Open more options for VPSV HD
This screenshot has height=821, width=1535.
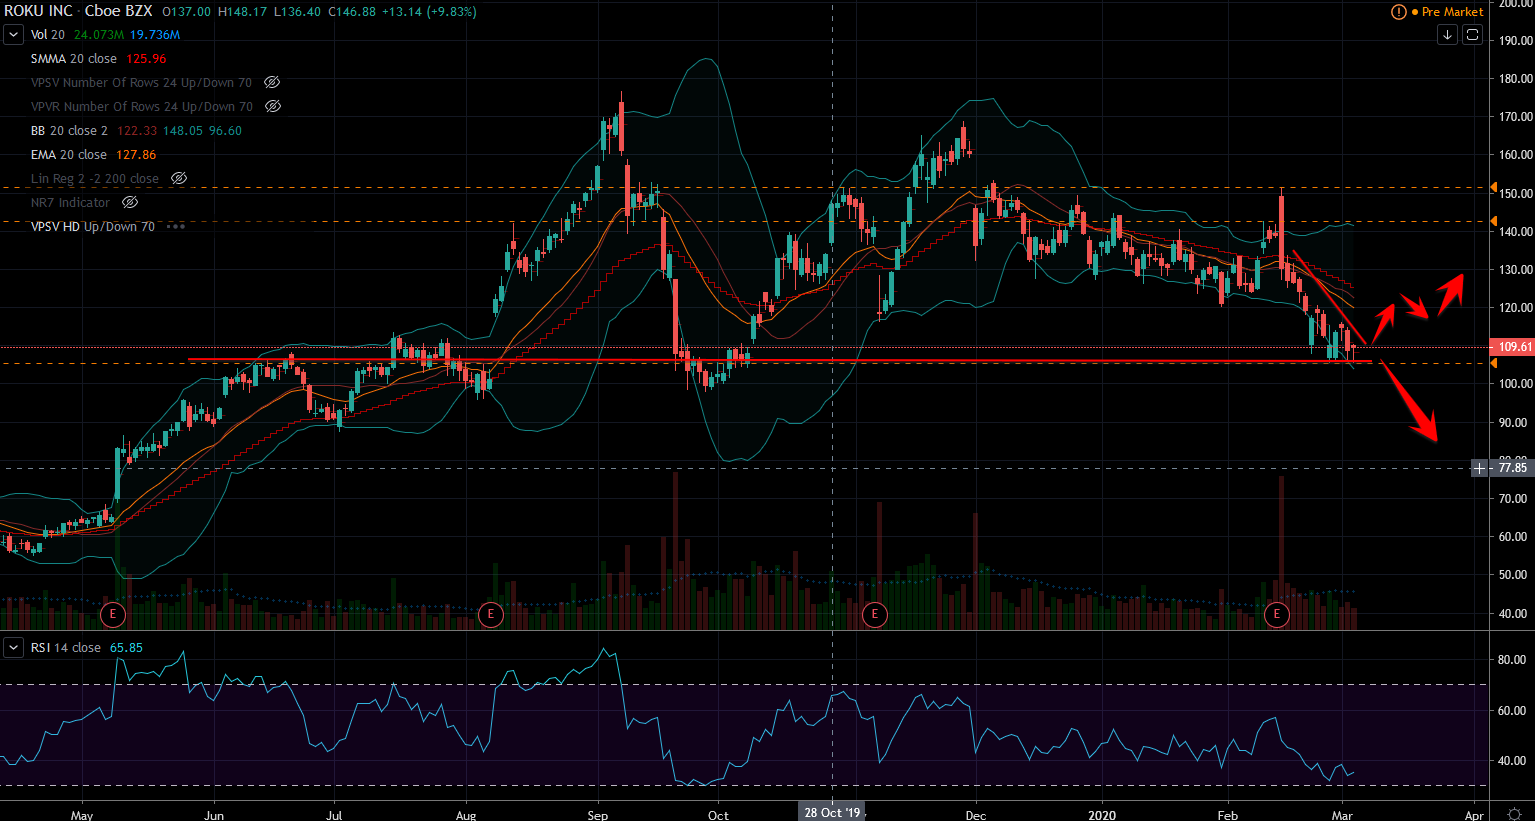pos(176,227)
